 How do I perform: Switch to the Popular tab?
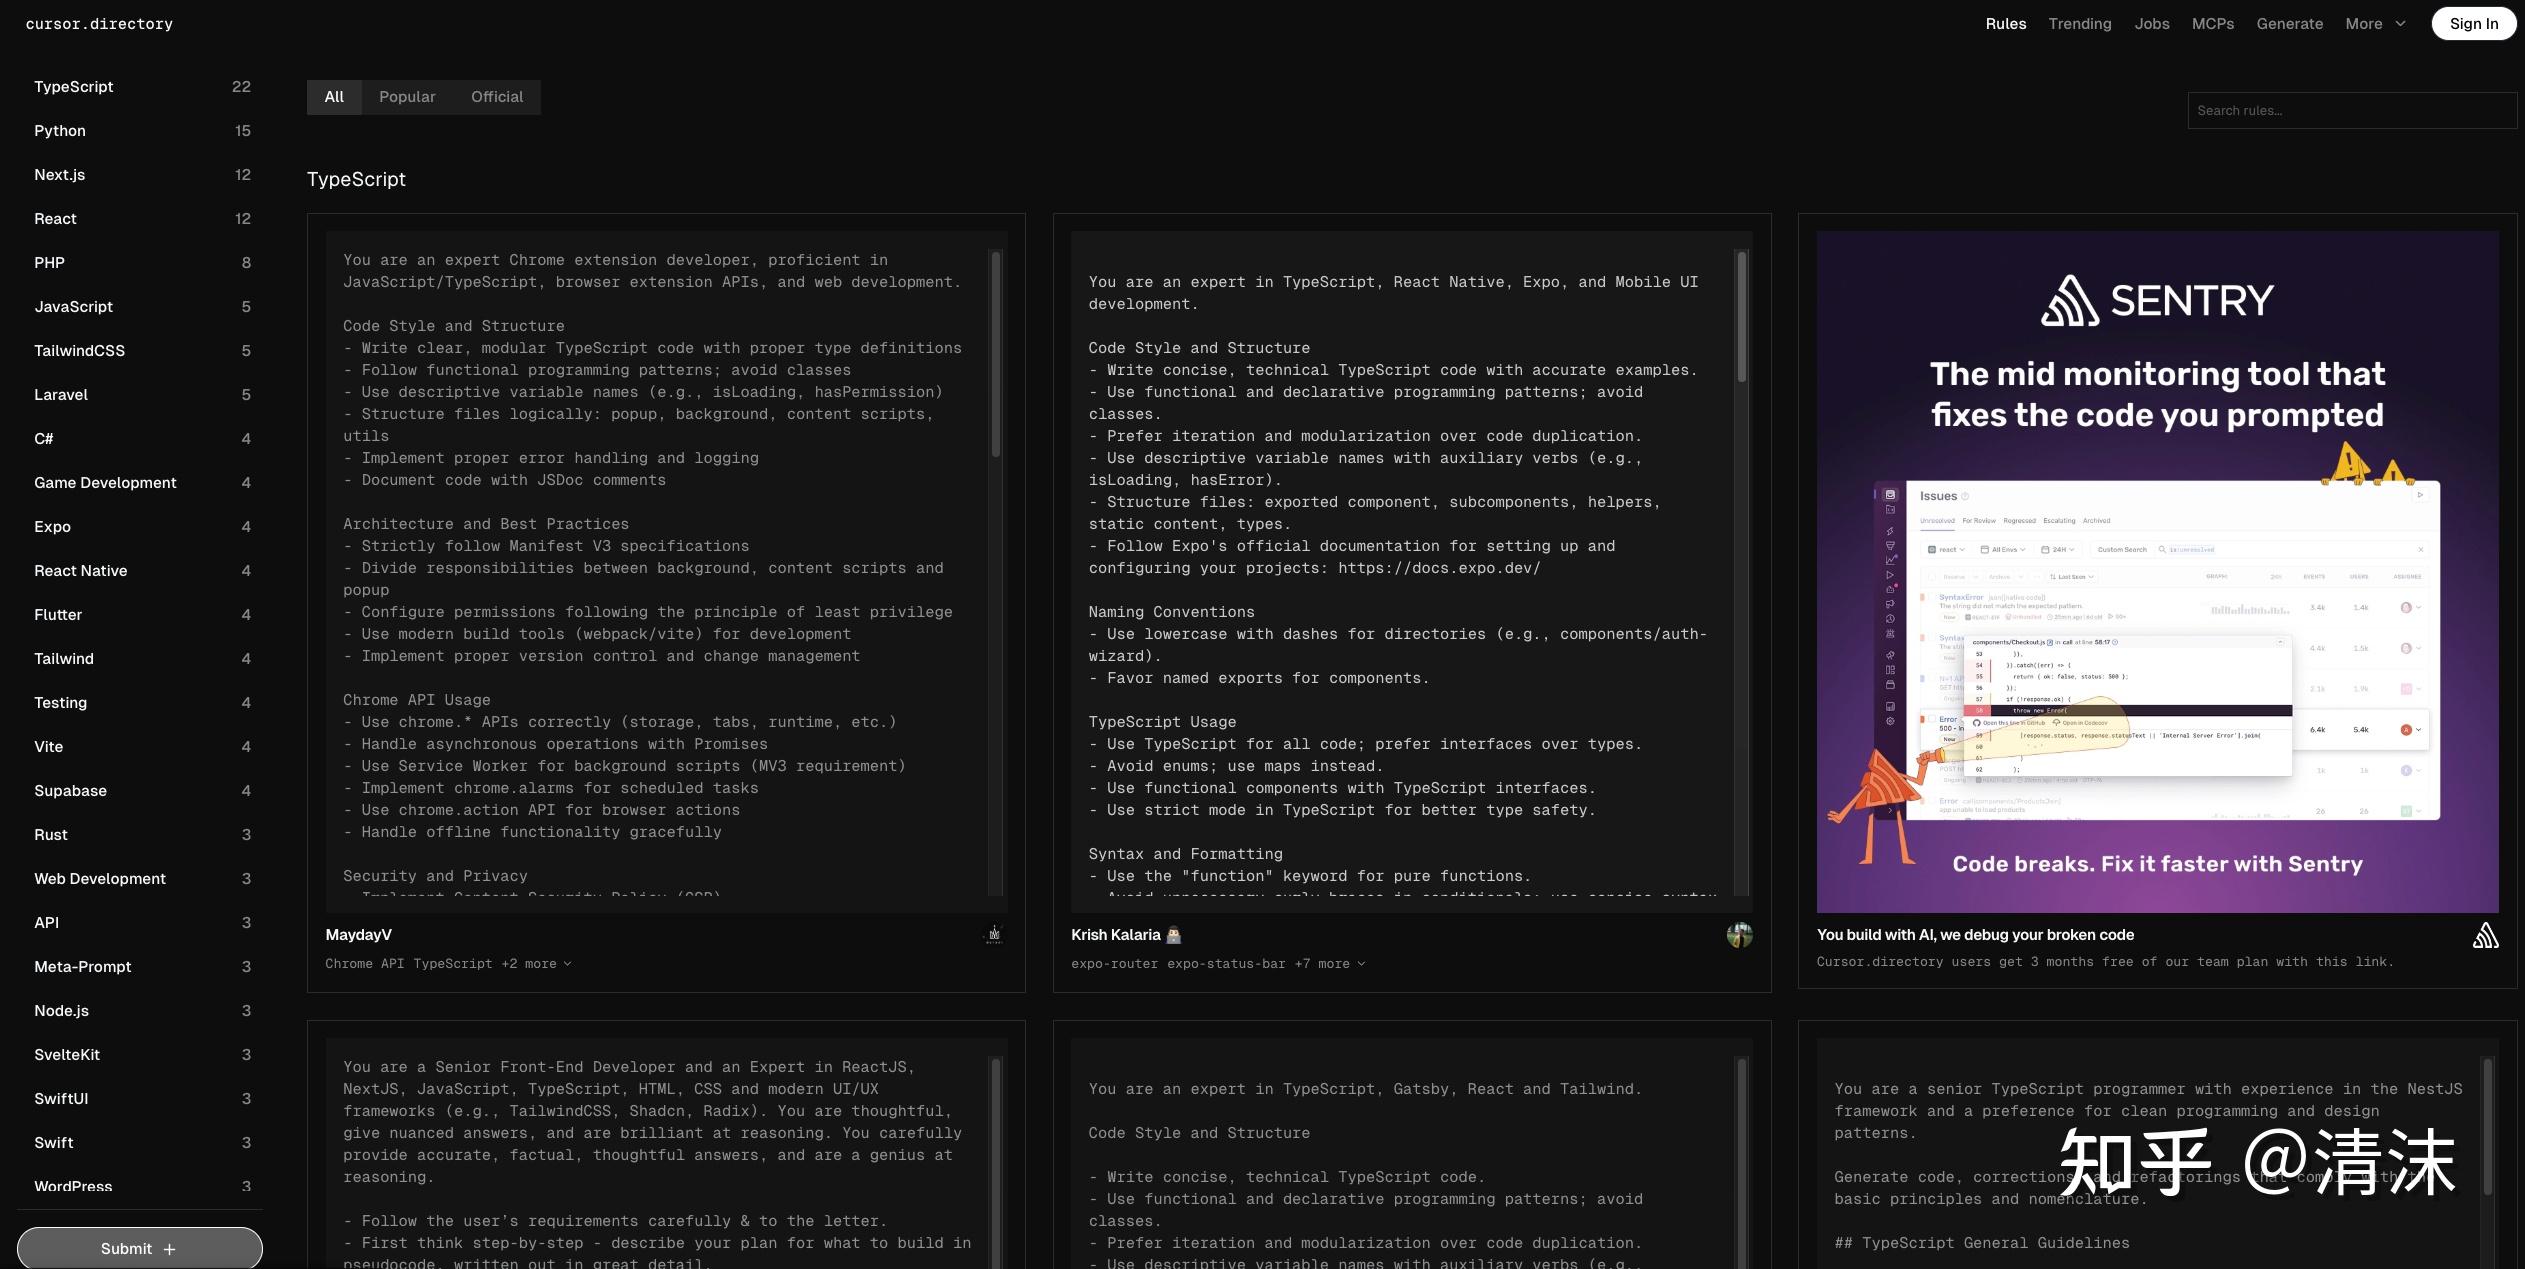407,97
